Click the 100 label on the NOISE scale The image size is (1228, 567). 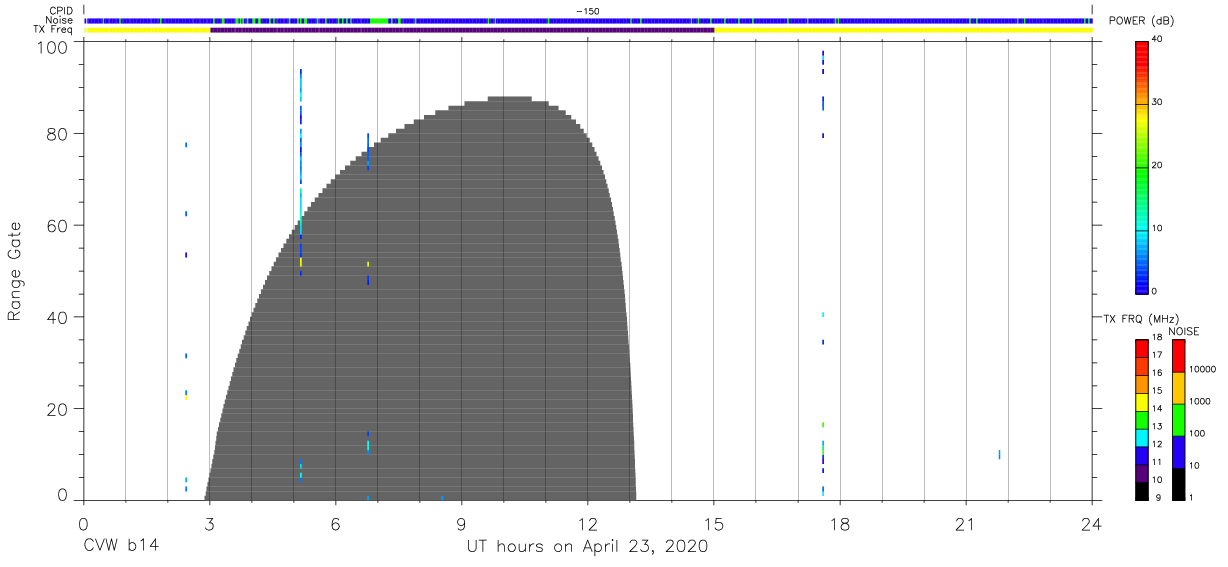(1198, 433)
